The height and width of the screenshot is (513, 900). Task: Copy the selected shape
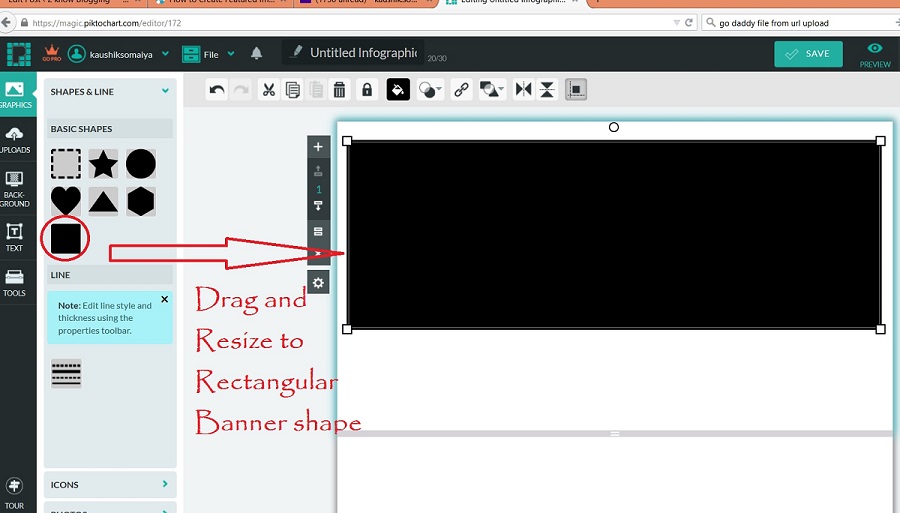(293, 90)
